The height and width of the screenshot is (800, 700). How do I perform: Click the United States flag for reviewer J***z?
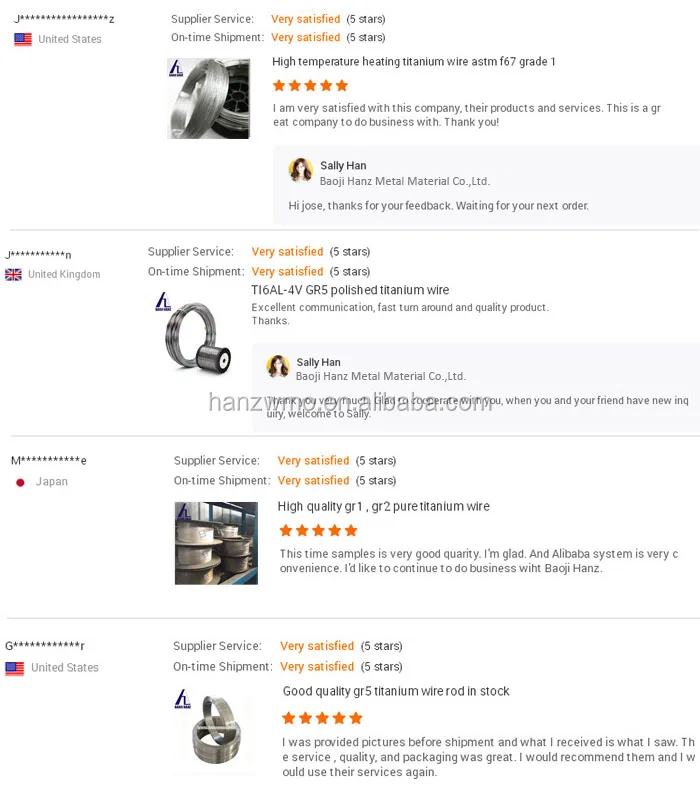coord(22,39)
